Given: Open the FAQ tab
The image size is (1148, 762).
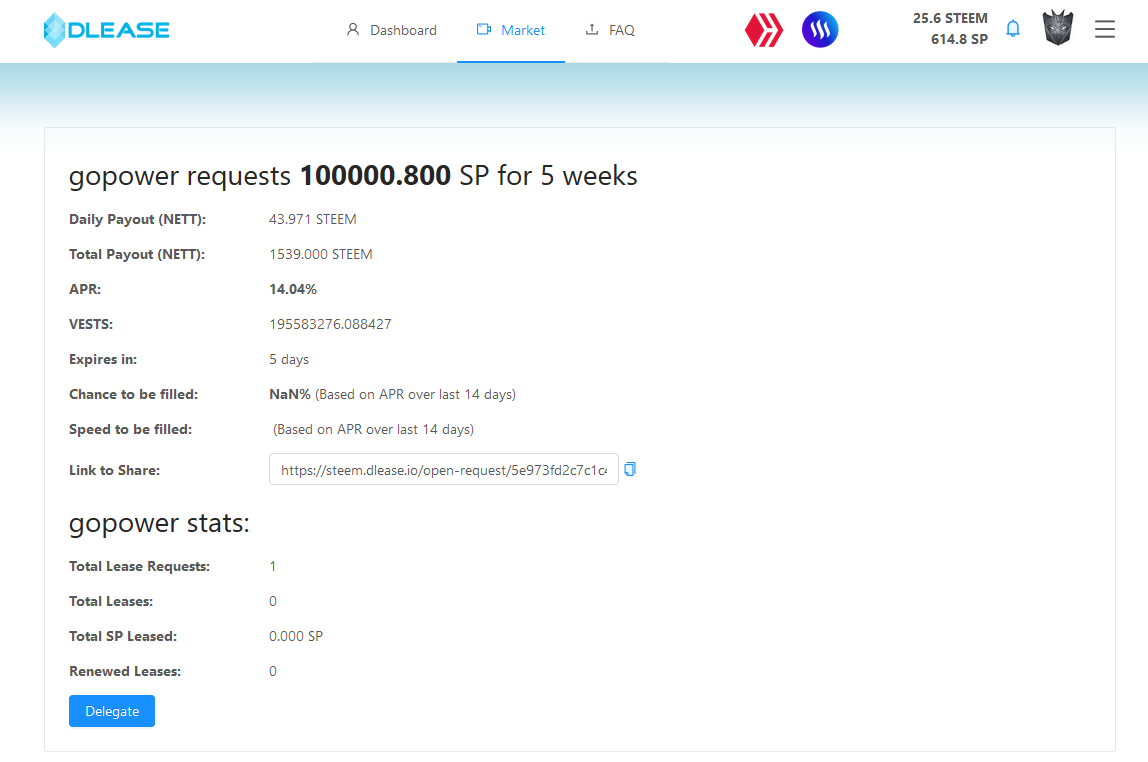Looking at the screenshot, I should 610,30.
